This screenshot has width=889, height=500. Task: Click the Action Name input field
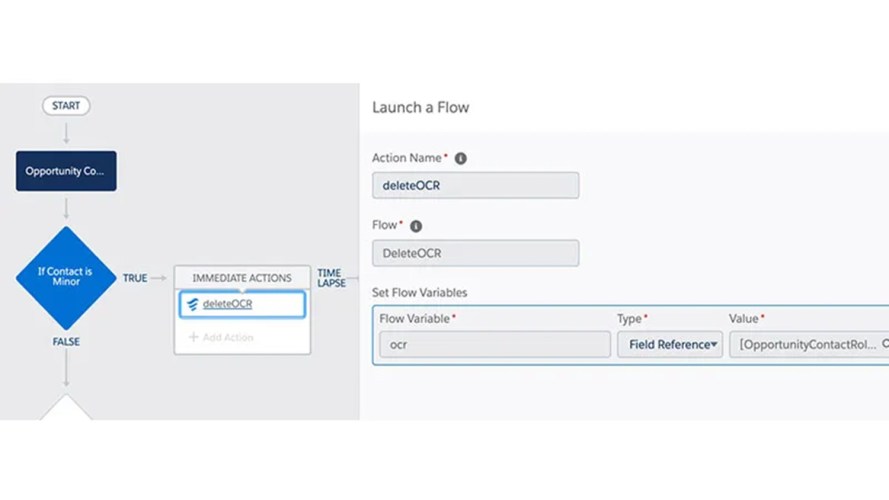click(x=475, y=186)
